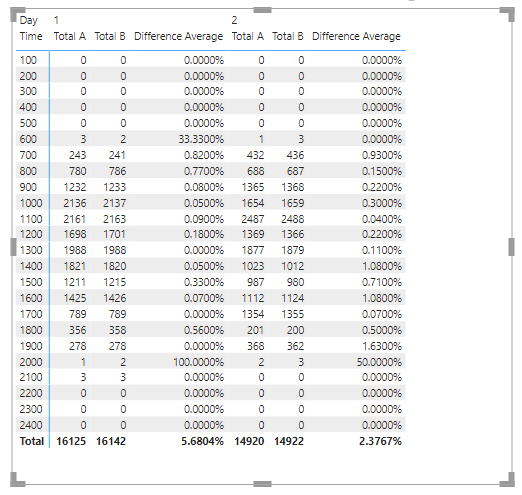The width and height of the screenshot is (522, 495).
Task: Click the 1701 value in row 1200
Action: [115, 234]
